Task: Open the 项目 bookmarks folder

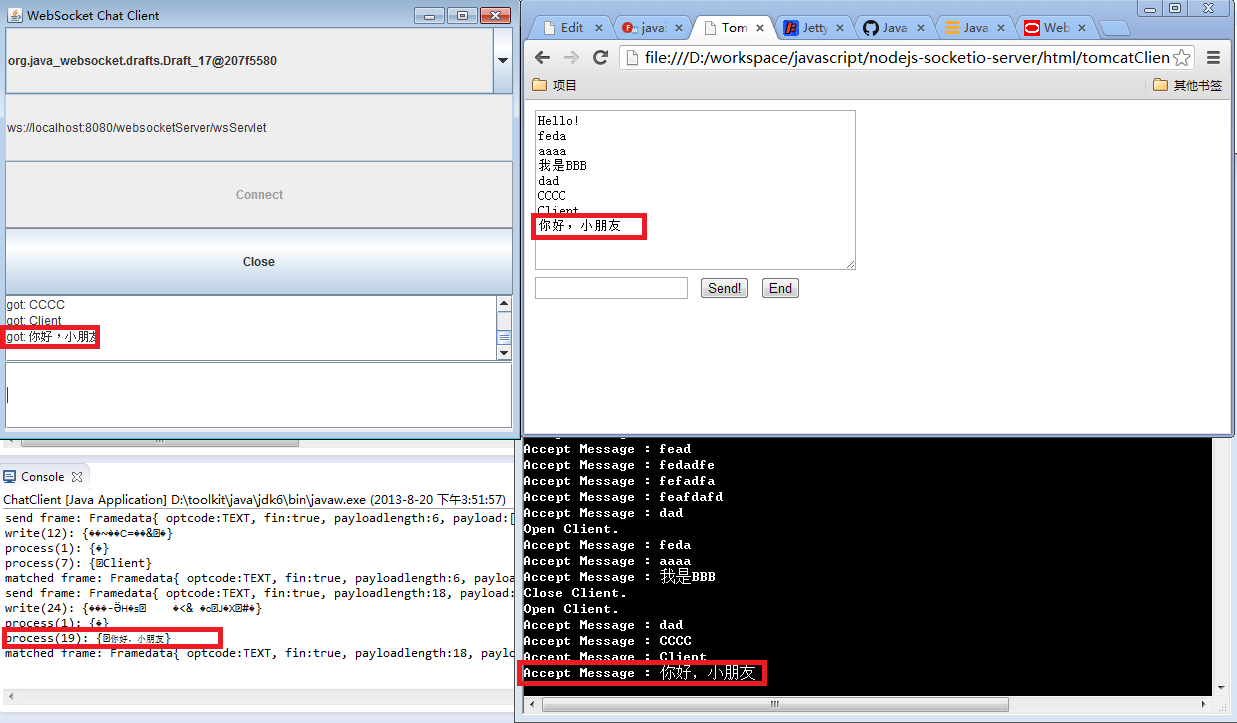Action: point(555,85)
